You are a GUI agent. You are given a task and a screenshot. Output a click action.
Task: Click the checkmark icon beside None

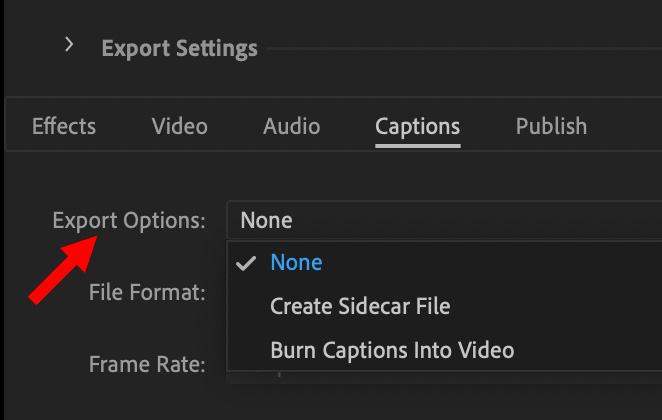click(x=246, y=263)
